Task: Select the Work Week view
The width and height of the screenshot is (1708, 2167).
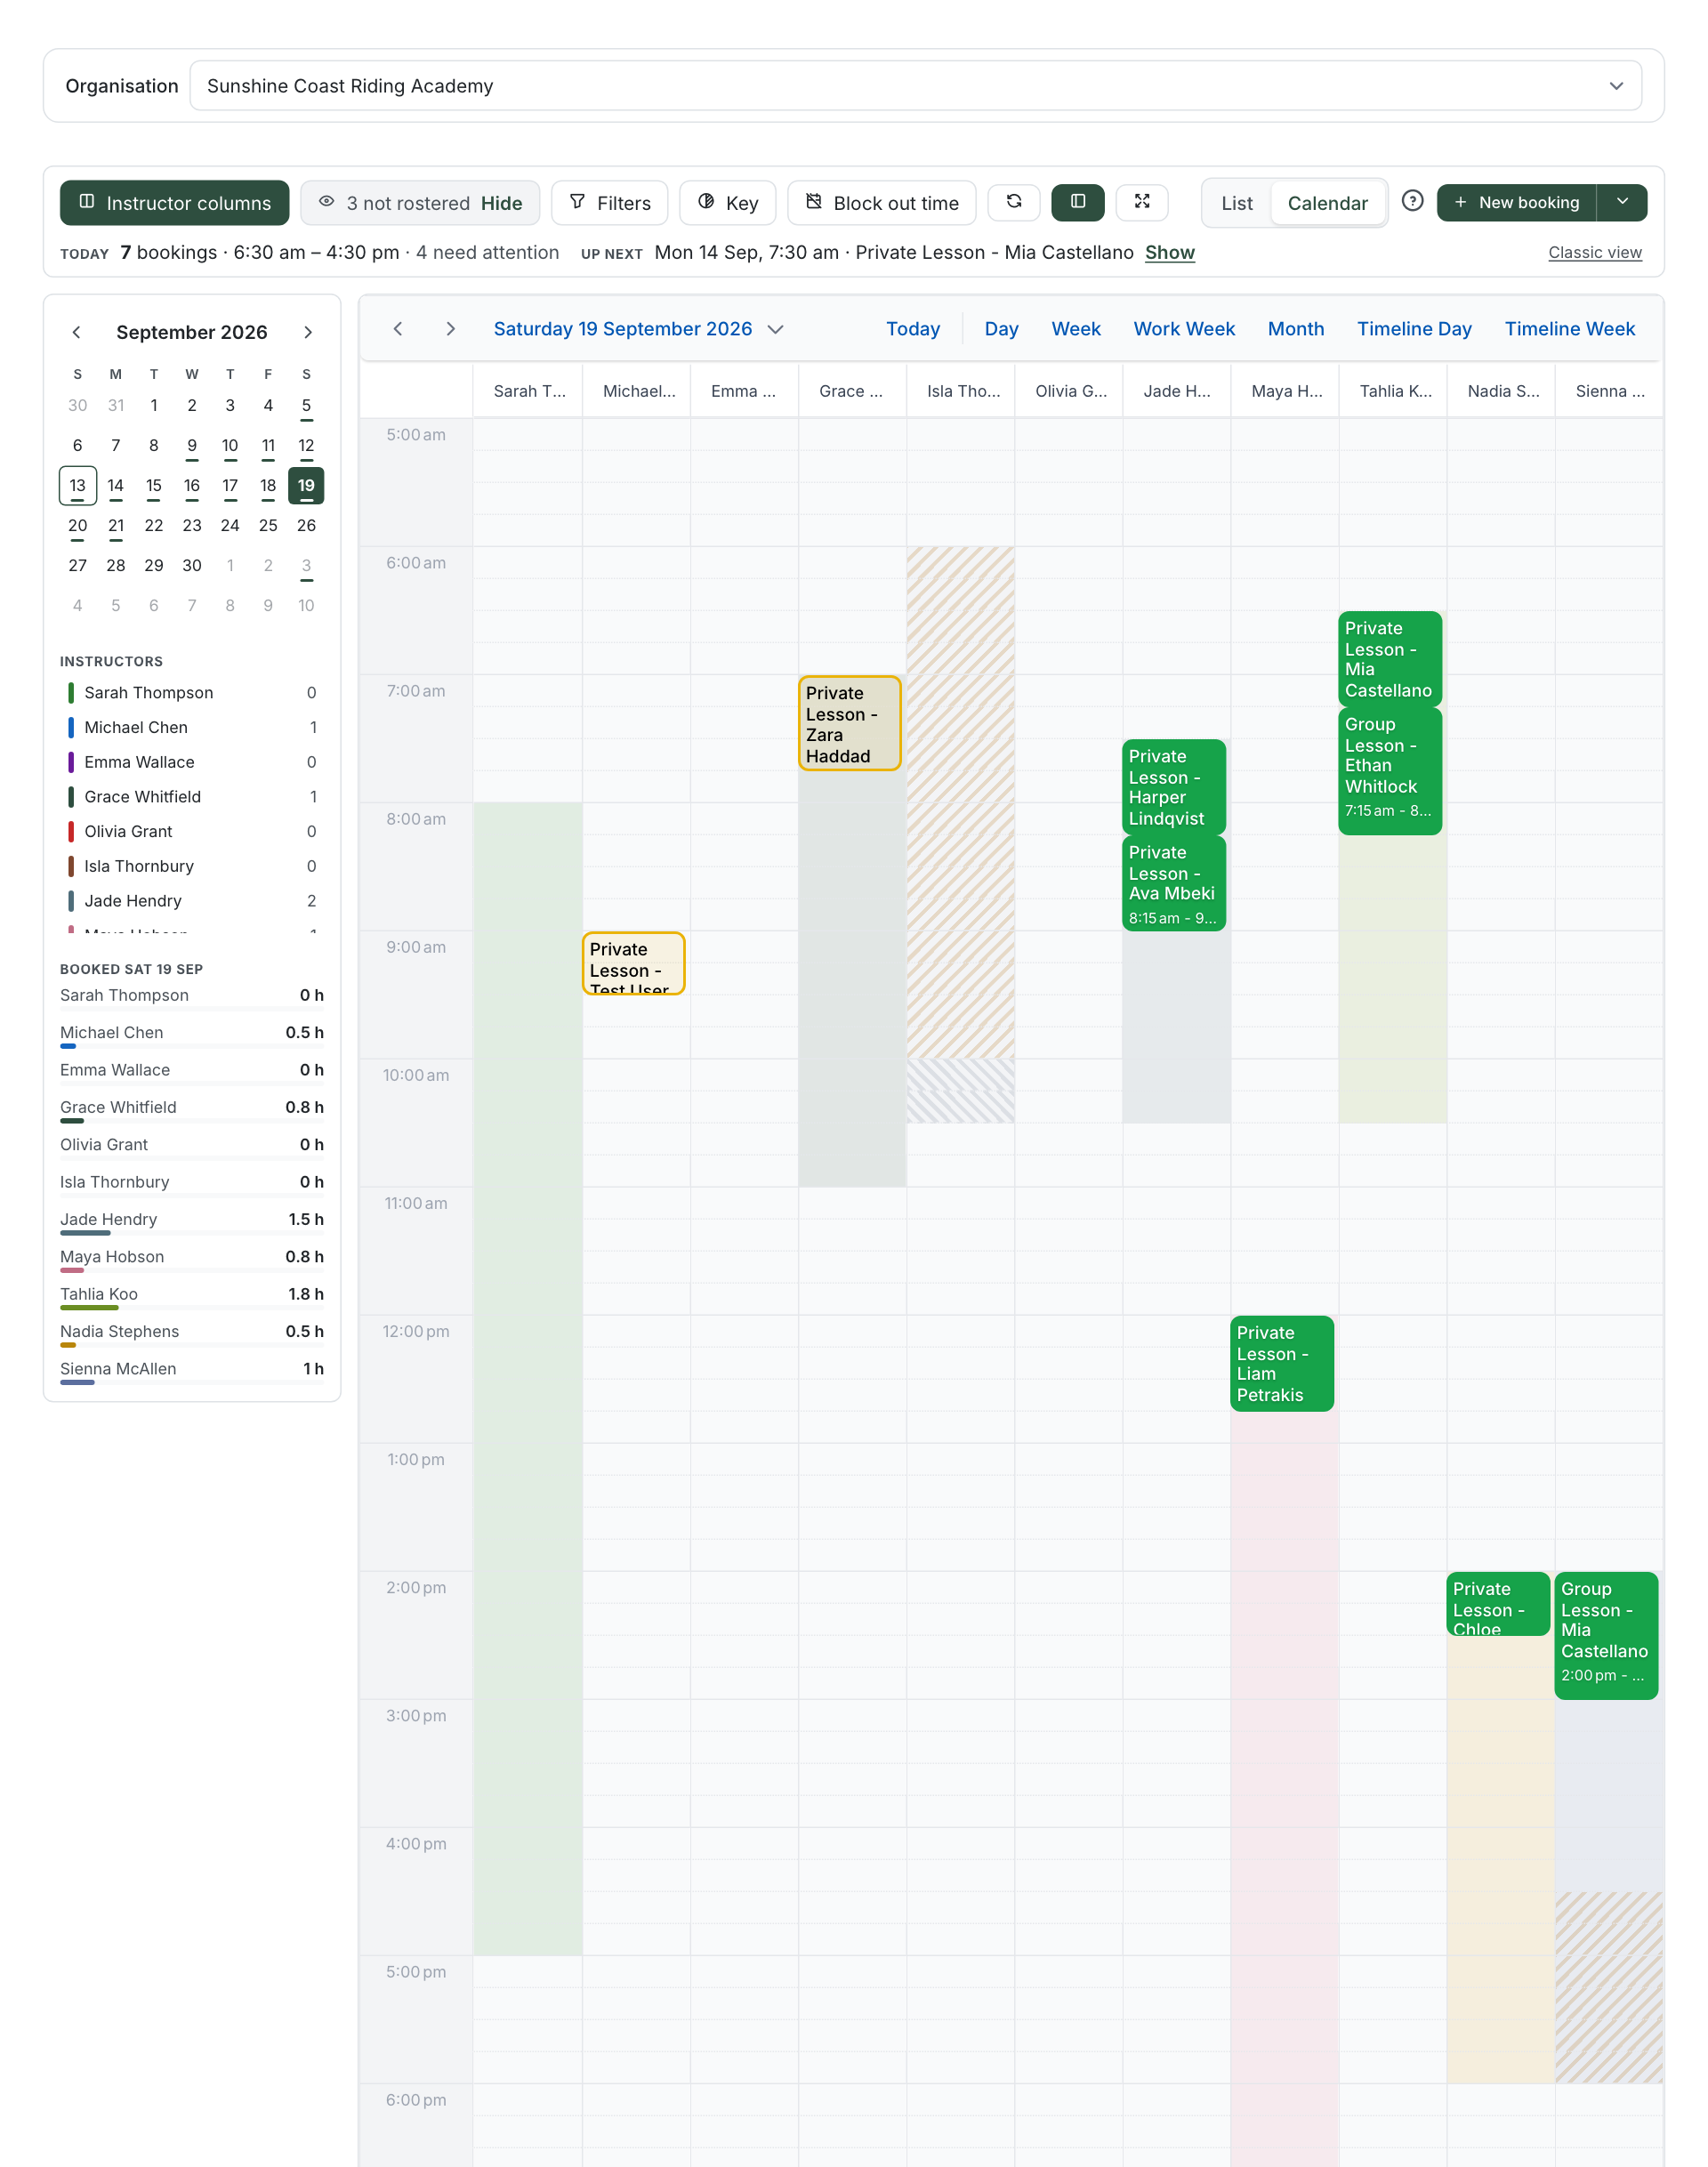Action: click(x=1183, y=329)
